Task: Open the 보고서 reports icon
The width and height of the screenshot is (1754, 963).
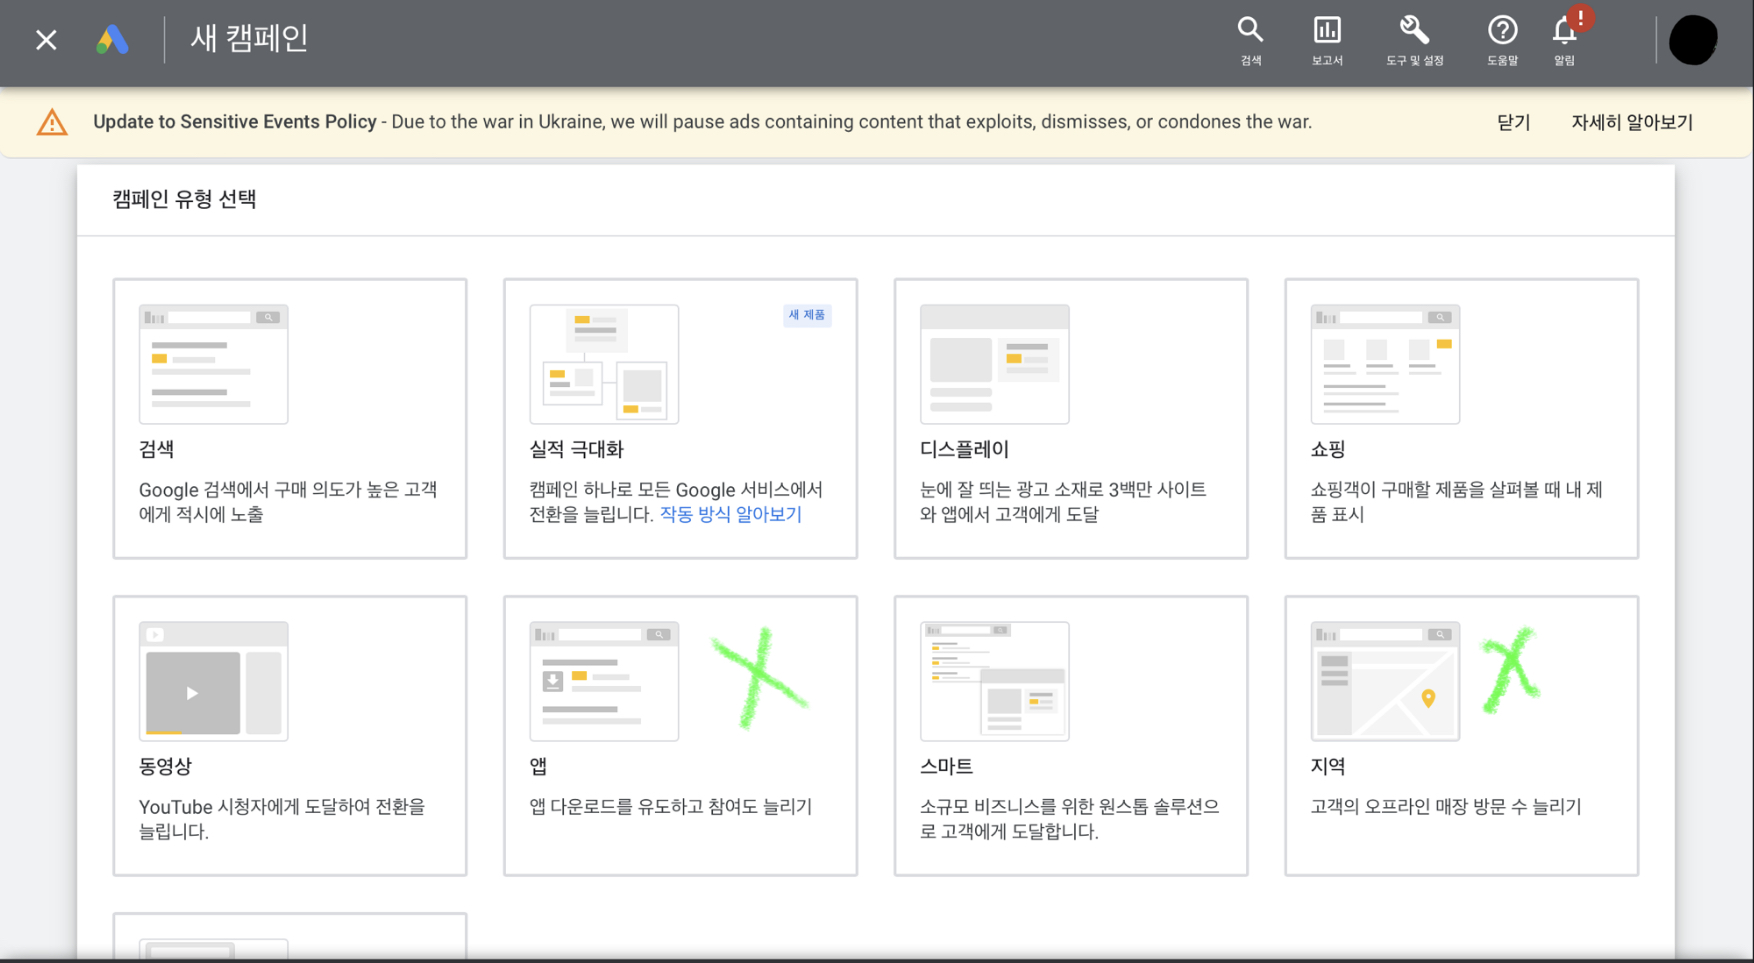Action: point(1327,41)
